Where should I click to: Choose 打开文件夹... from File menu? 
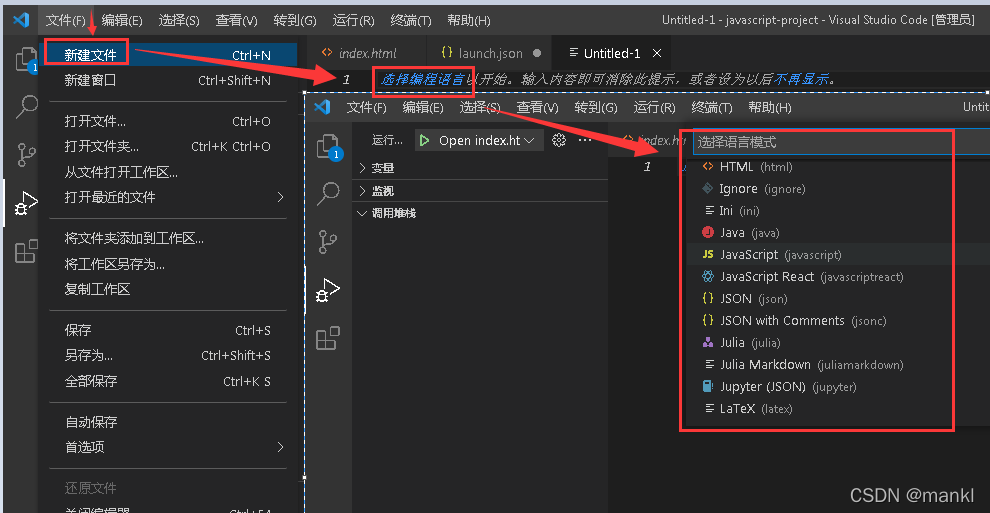(x=168, y=146)
